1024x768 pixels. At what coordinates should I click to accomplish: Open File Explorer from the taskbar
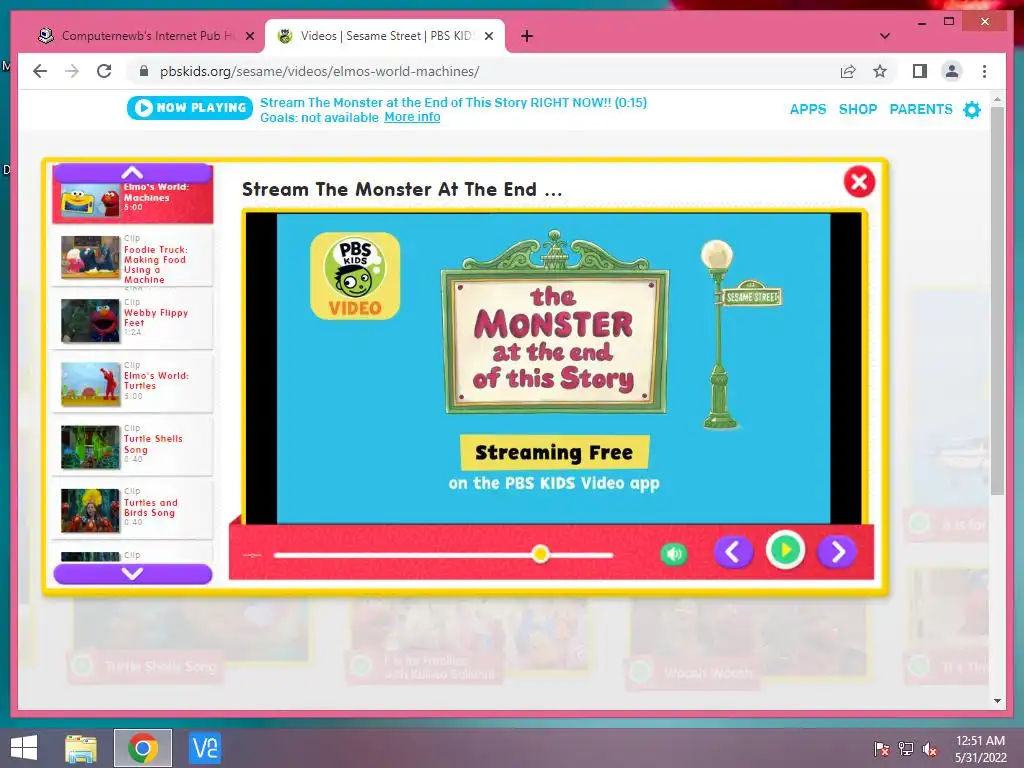(x=82, y=748)
